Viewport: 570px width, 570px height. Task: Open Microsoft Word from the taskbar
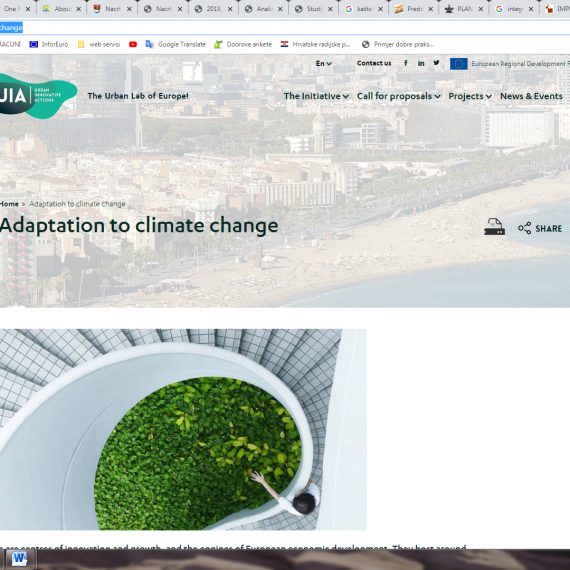[19, 559]
